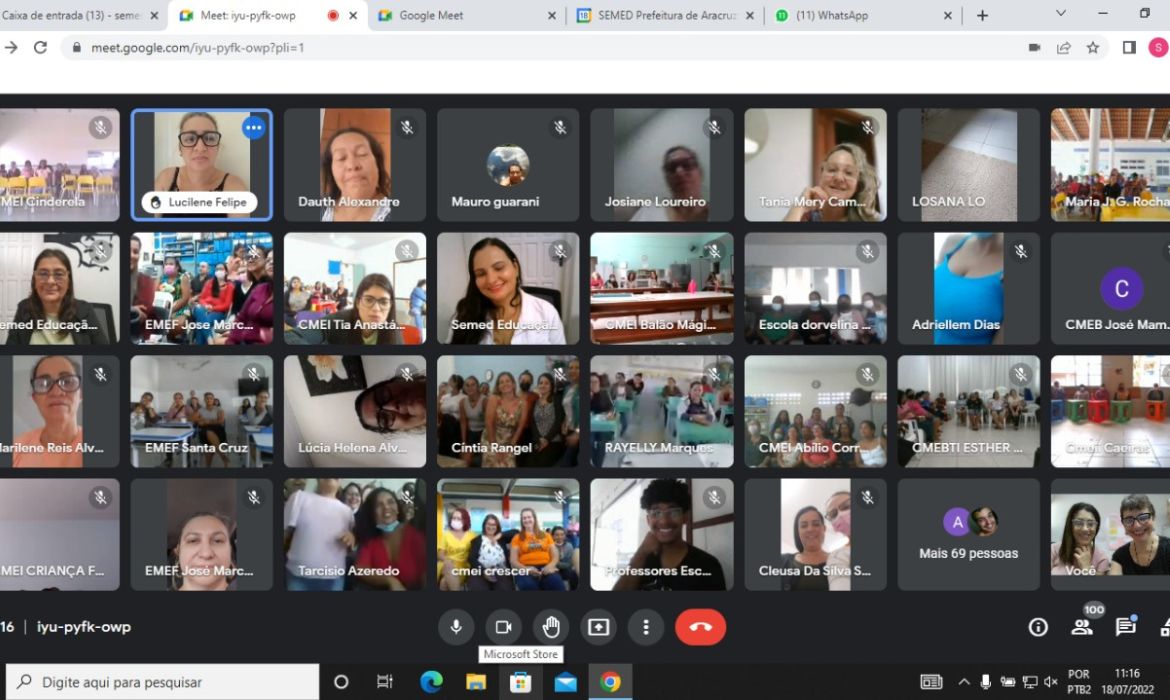Viewport: 1170px width, 700px height.
Task: Click the 'Mais 69 pessoas' tile
Action: point(968,534)
